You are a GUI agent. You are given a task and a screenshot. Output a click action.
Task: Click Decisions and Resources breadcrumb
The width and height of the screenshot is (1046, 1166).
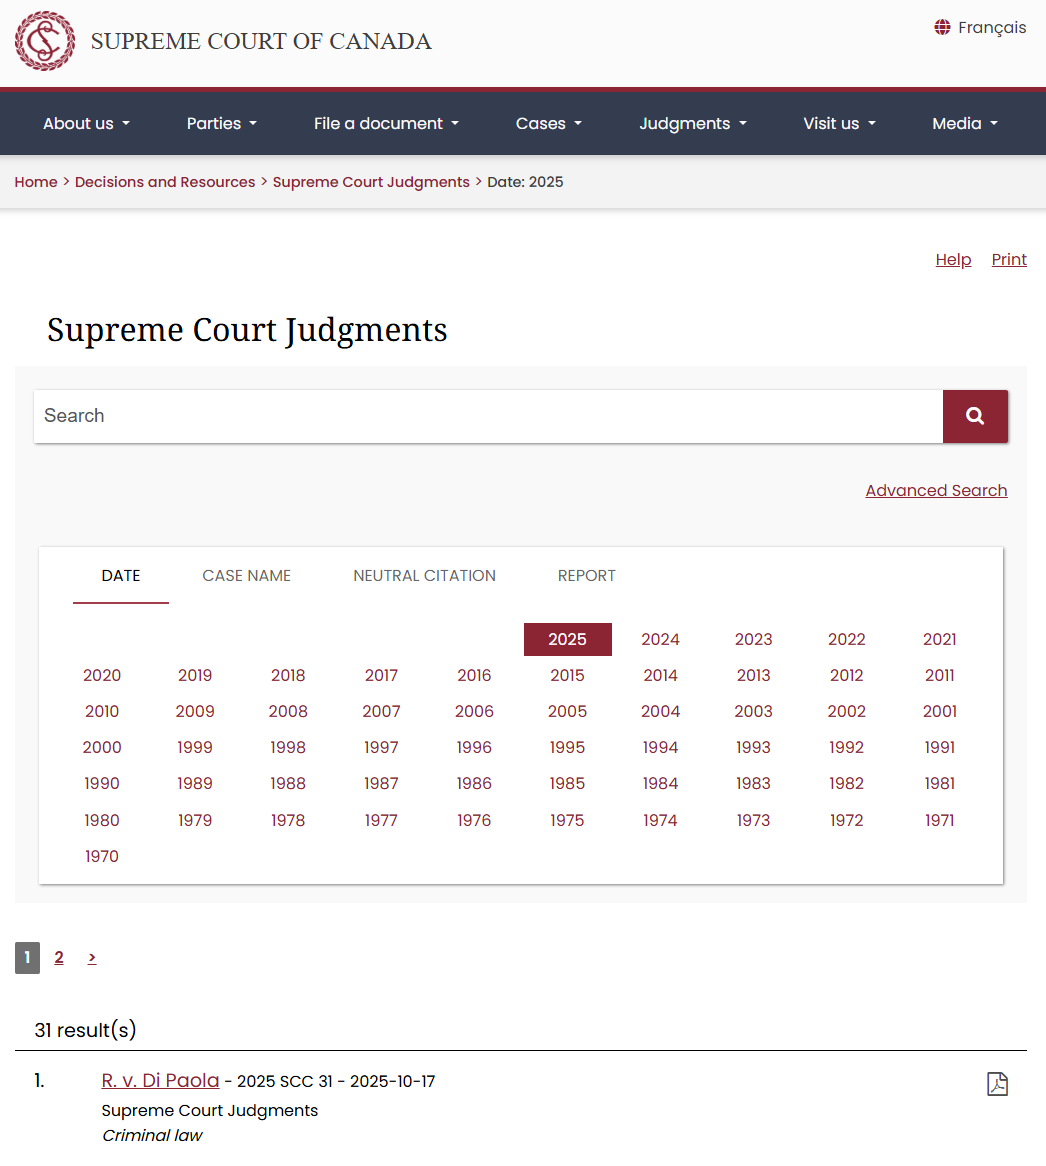click(165, 182)
